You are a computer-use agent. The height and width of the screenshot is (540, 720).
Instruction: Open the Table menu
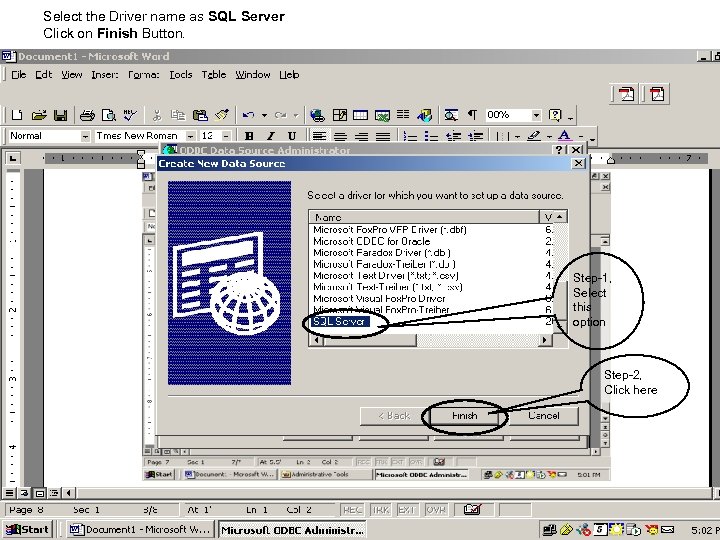[214, 74]
